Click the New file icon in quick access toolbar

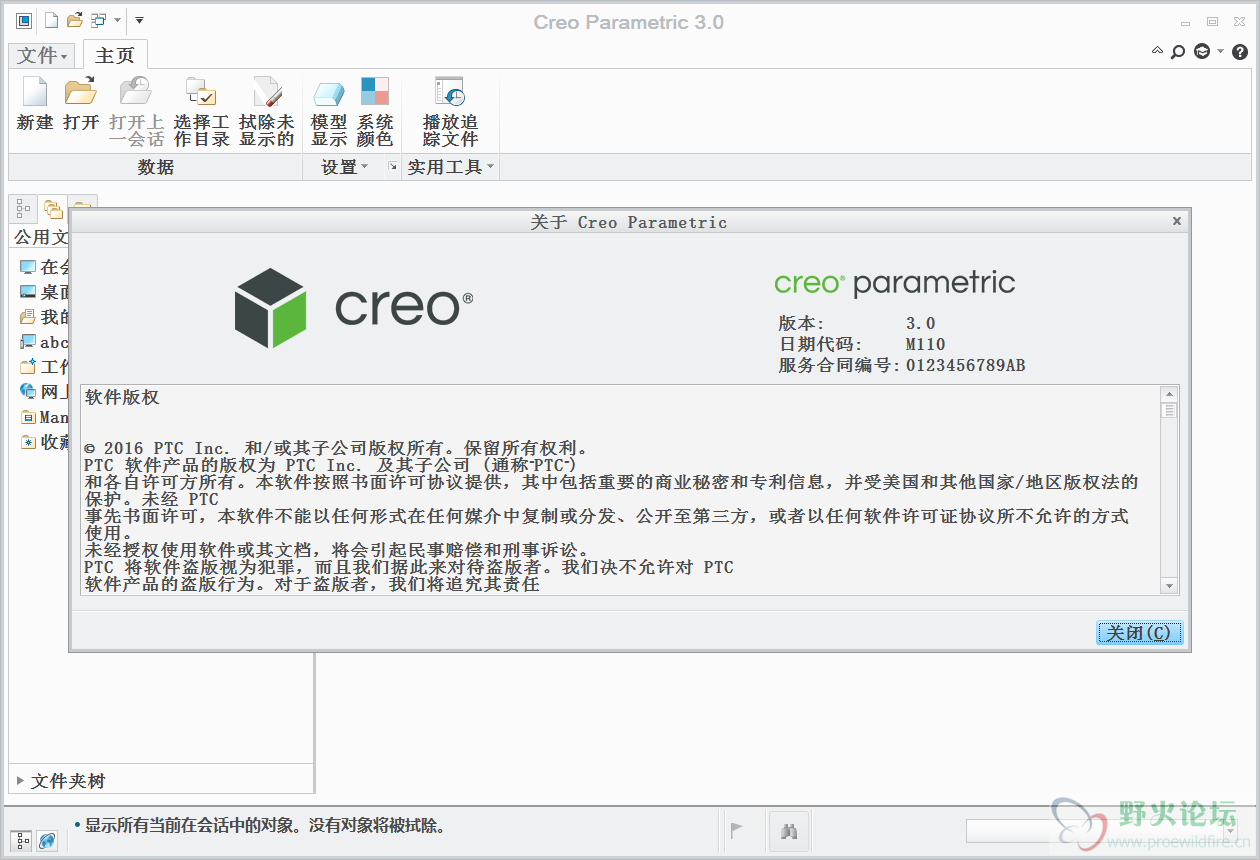click(x=51, y=20)
